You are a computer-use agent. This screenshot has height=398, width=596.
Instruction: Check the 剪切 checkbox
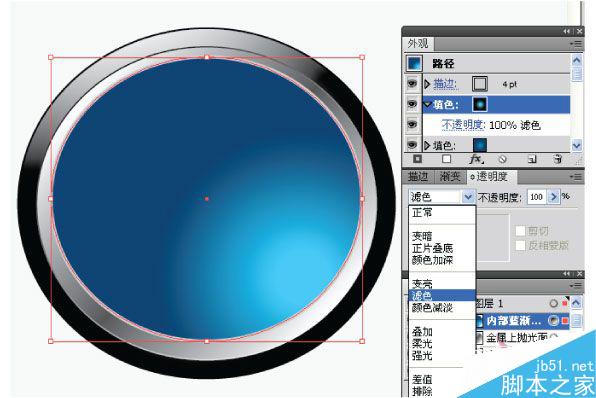[x=520, y=230]
